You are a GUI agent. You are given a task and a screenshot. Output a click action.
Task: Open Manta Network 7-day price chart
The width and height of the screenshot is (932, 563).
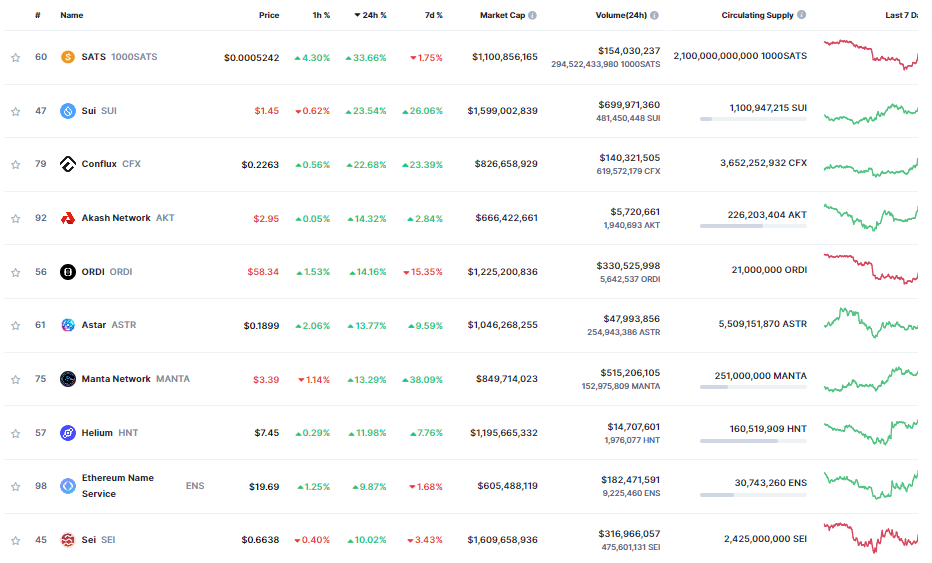871,379
